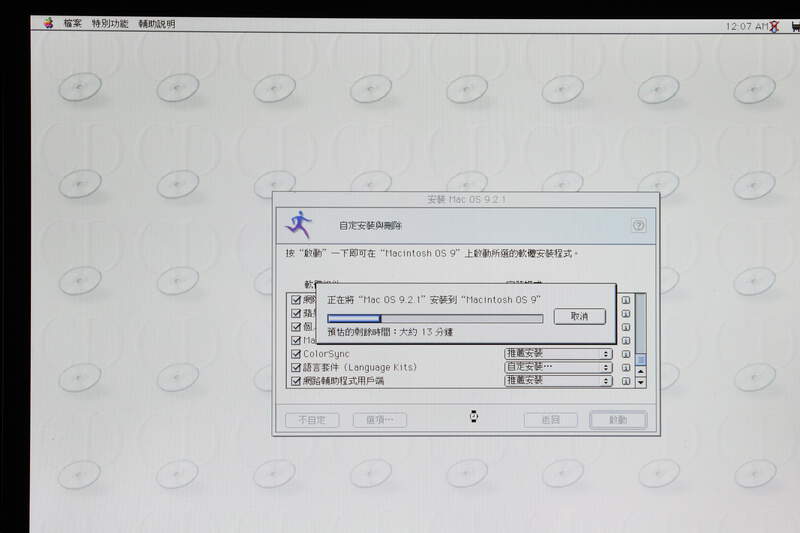800x533 pixels.
Task: Open the Language Kits 自定安裝… dropdown
Action: 558,367
